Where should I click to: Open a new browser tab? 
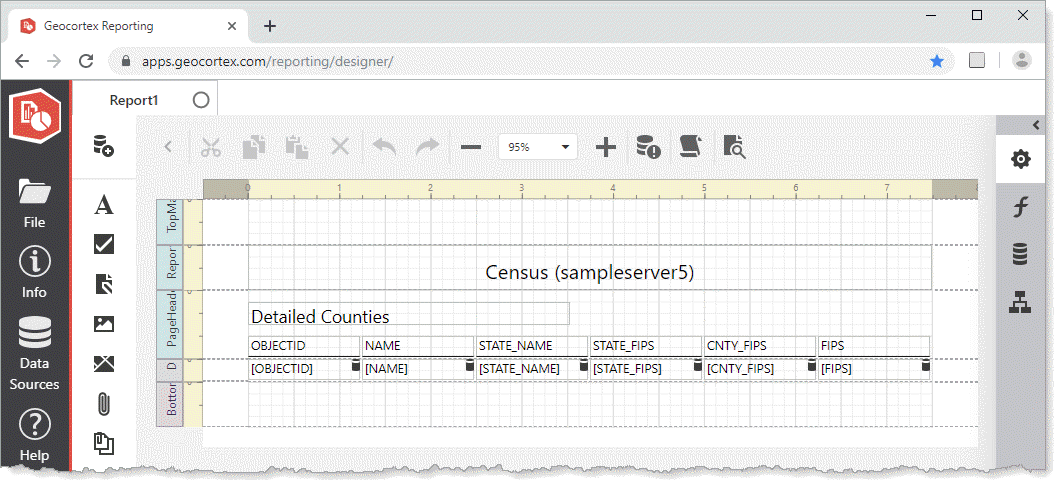pos(270,26)
